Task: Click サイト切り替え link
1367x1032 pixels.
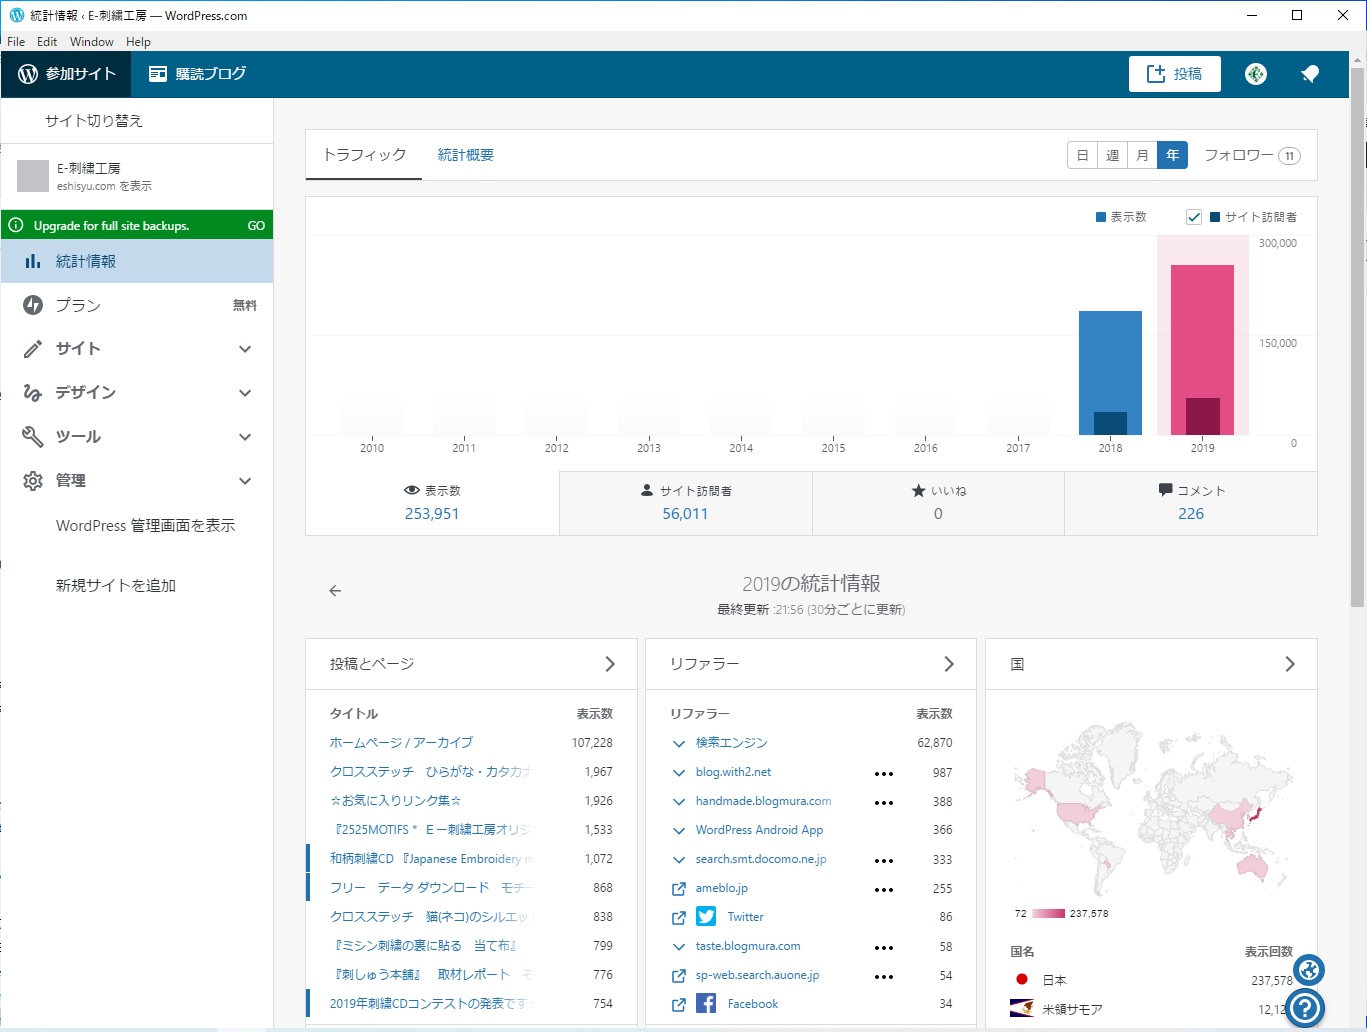Action: click(94, 121)
